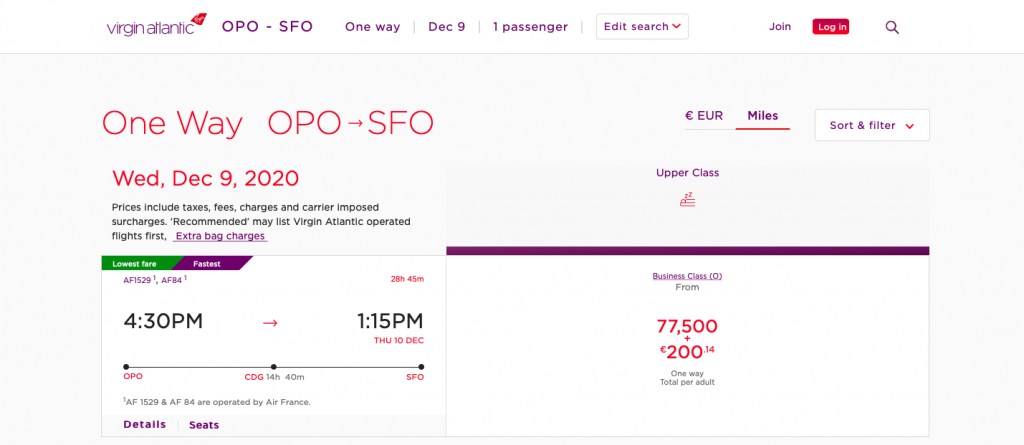Click the Virgin Atlantic logo
This screenshot has height=445, width=1024.
click(x=156, y=26)
